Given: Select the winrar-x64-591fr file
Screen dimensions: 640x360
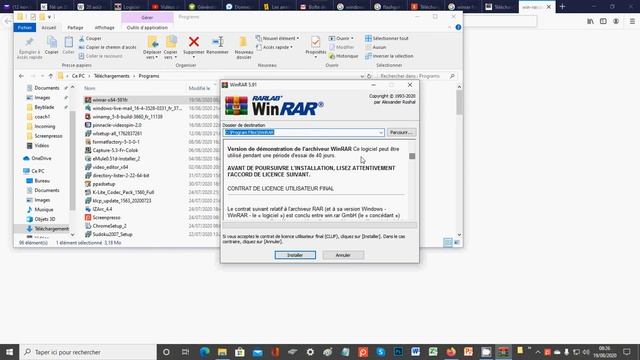Looking at the screenshot, I should click(110, 100).
